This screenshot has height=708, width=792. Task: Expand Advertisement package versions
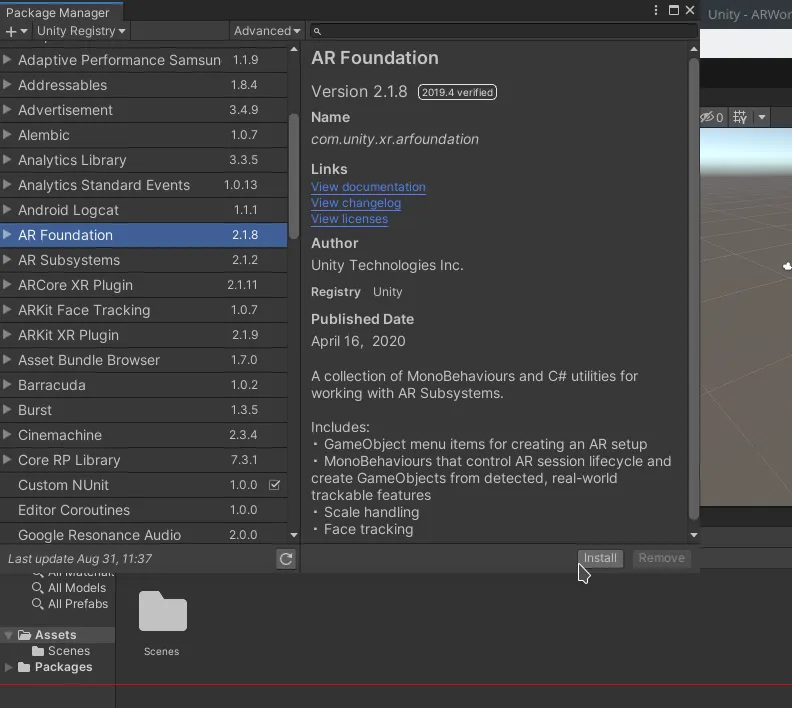[7, 110]
